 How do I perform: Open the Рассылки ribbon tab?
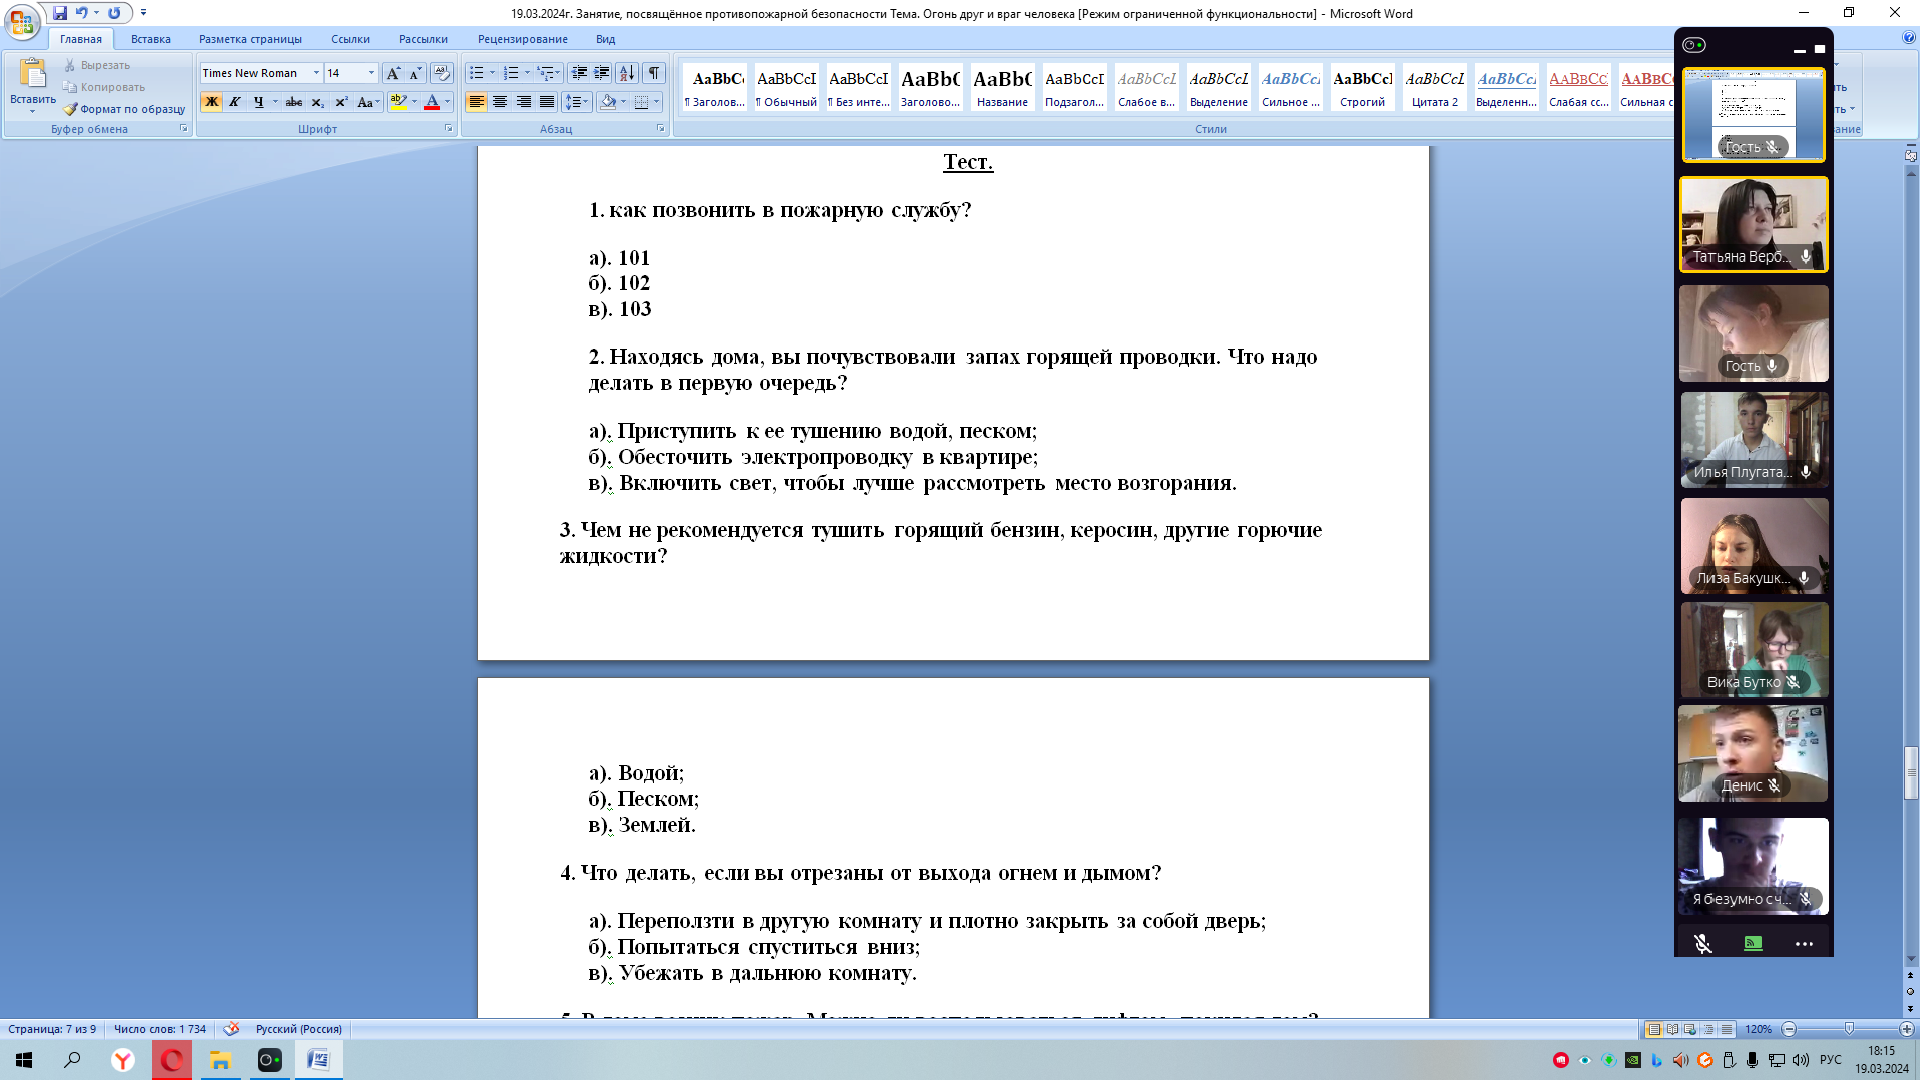tap(423, 39)
